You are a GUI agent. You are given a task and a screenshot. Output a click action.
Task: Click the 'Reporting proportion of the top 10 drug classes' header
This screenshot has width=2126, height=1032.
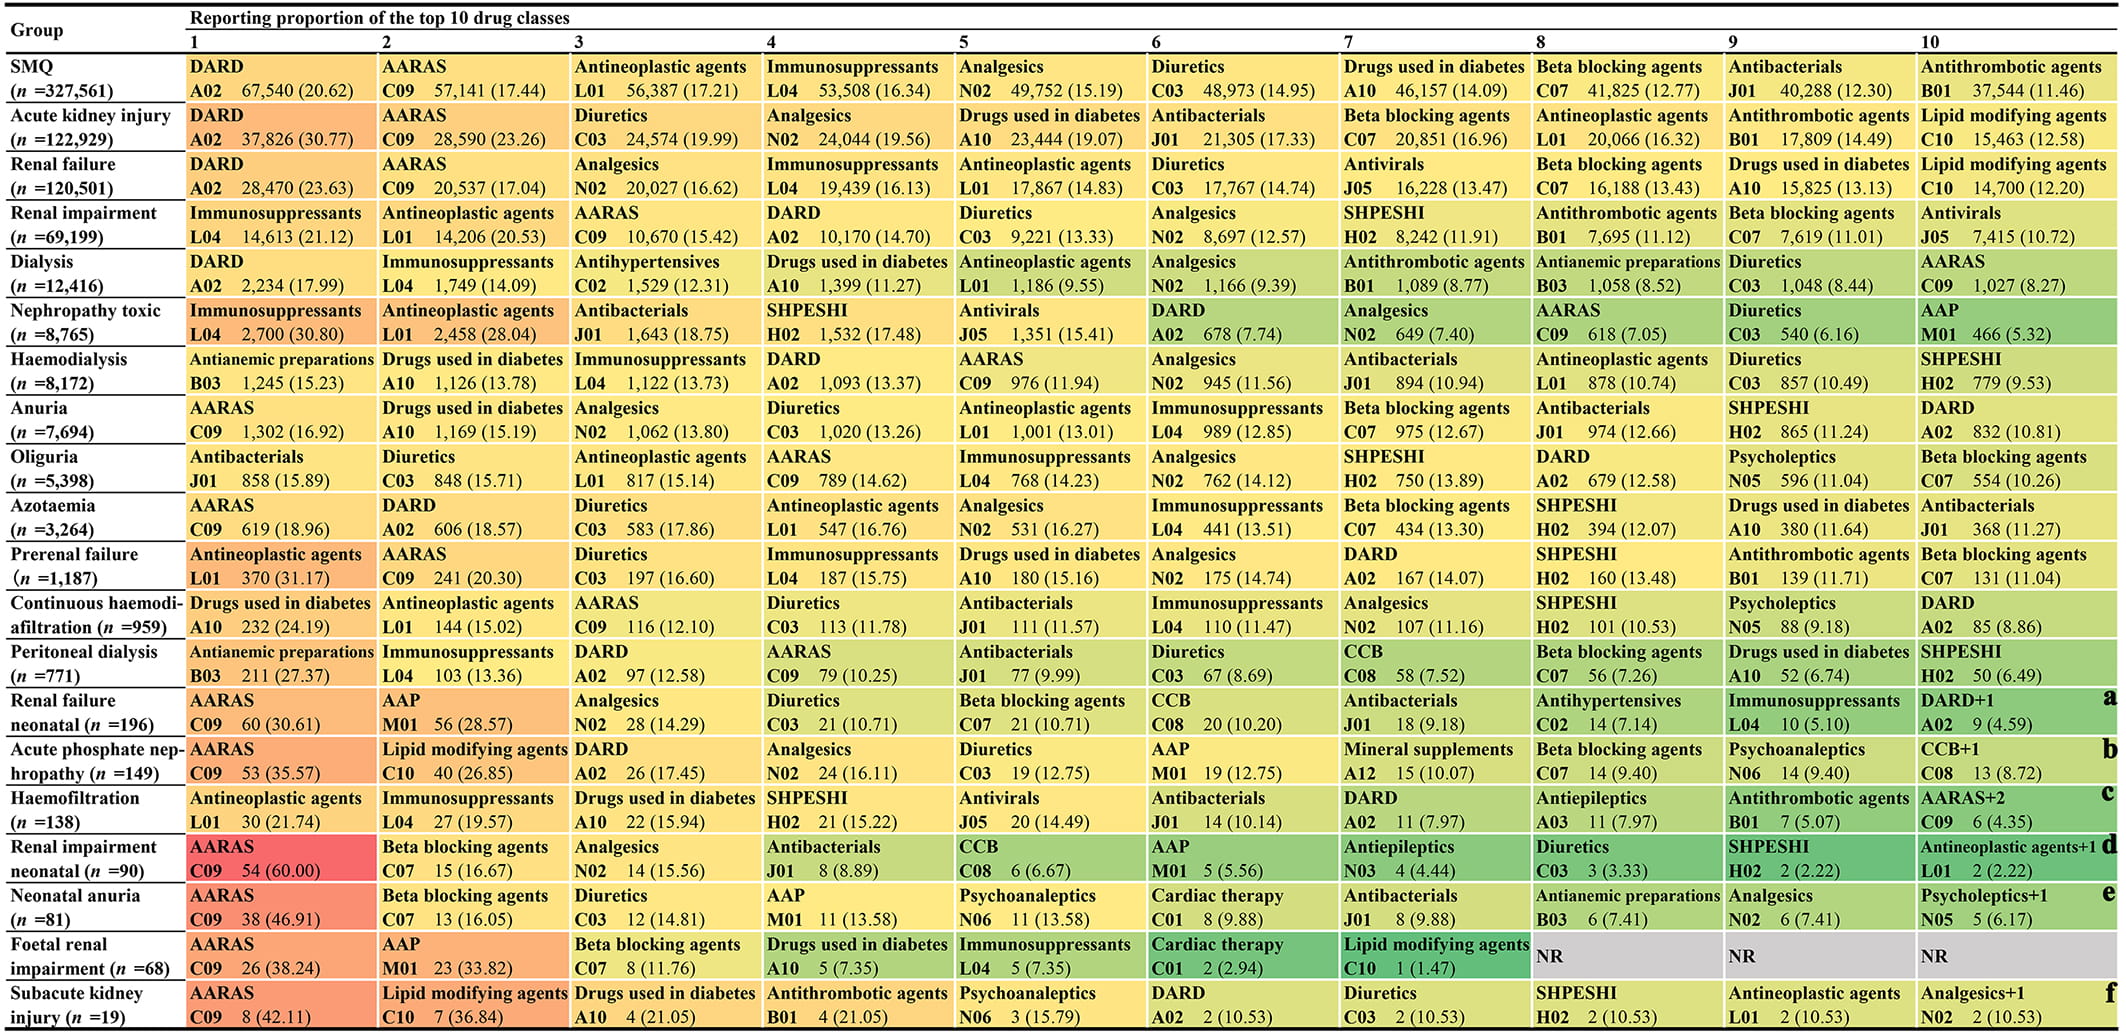coord(380,18)
